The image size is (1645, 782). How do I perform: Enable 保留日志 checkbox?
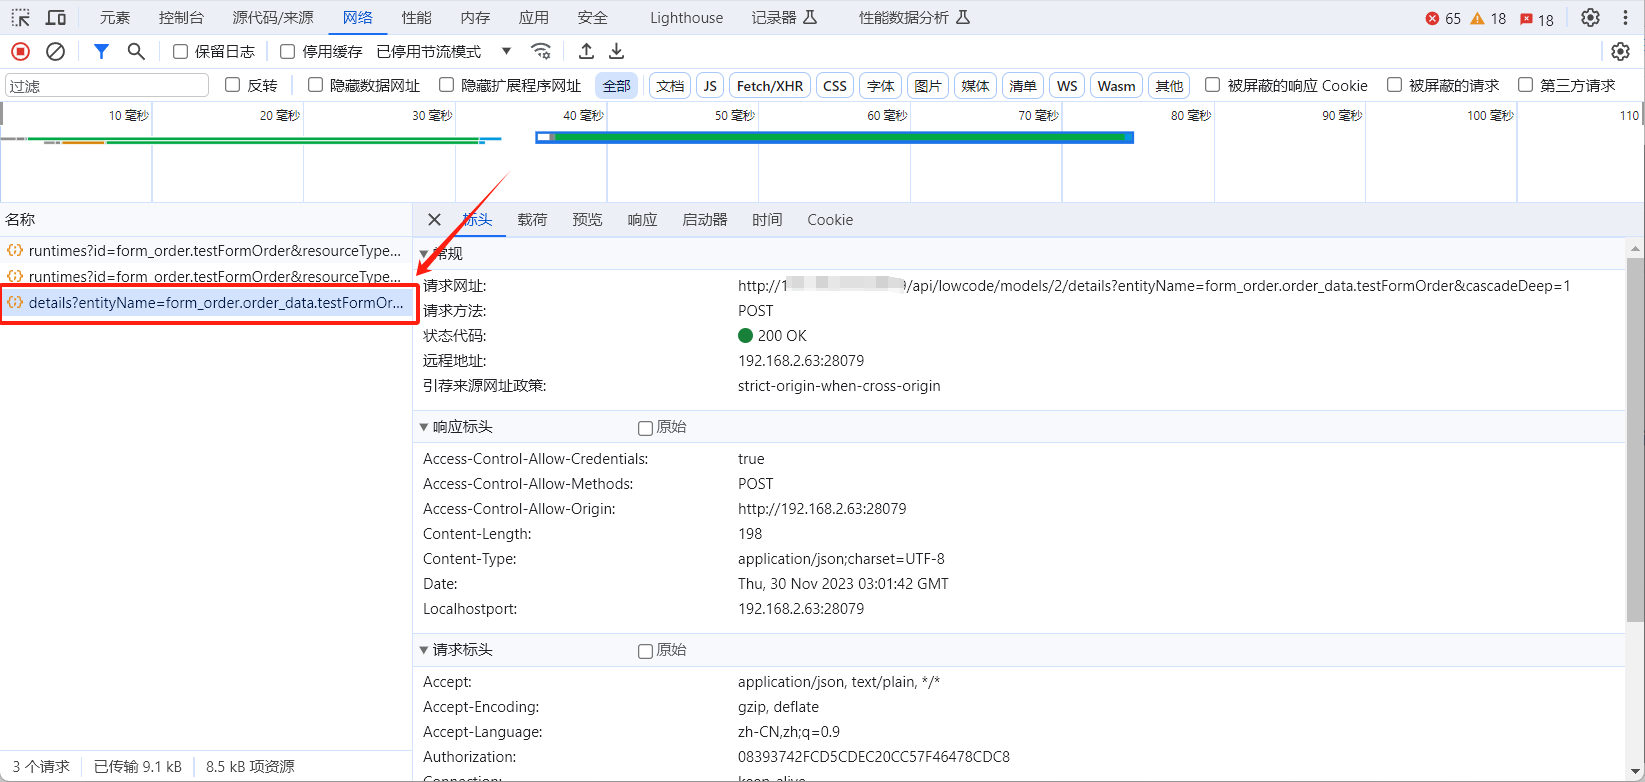(181, 52)
